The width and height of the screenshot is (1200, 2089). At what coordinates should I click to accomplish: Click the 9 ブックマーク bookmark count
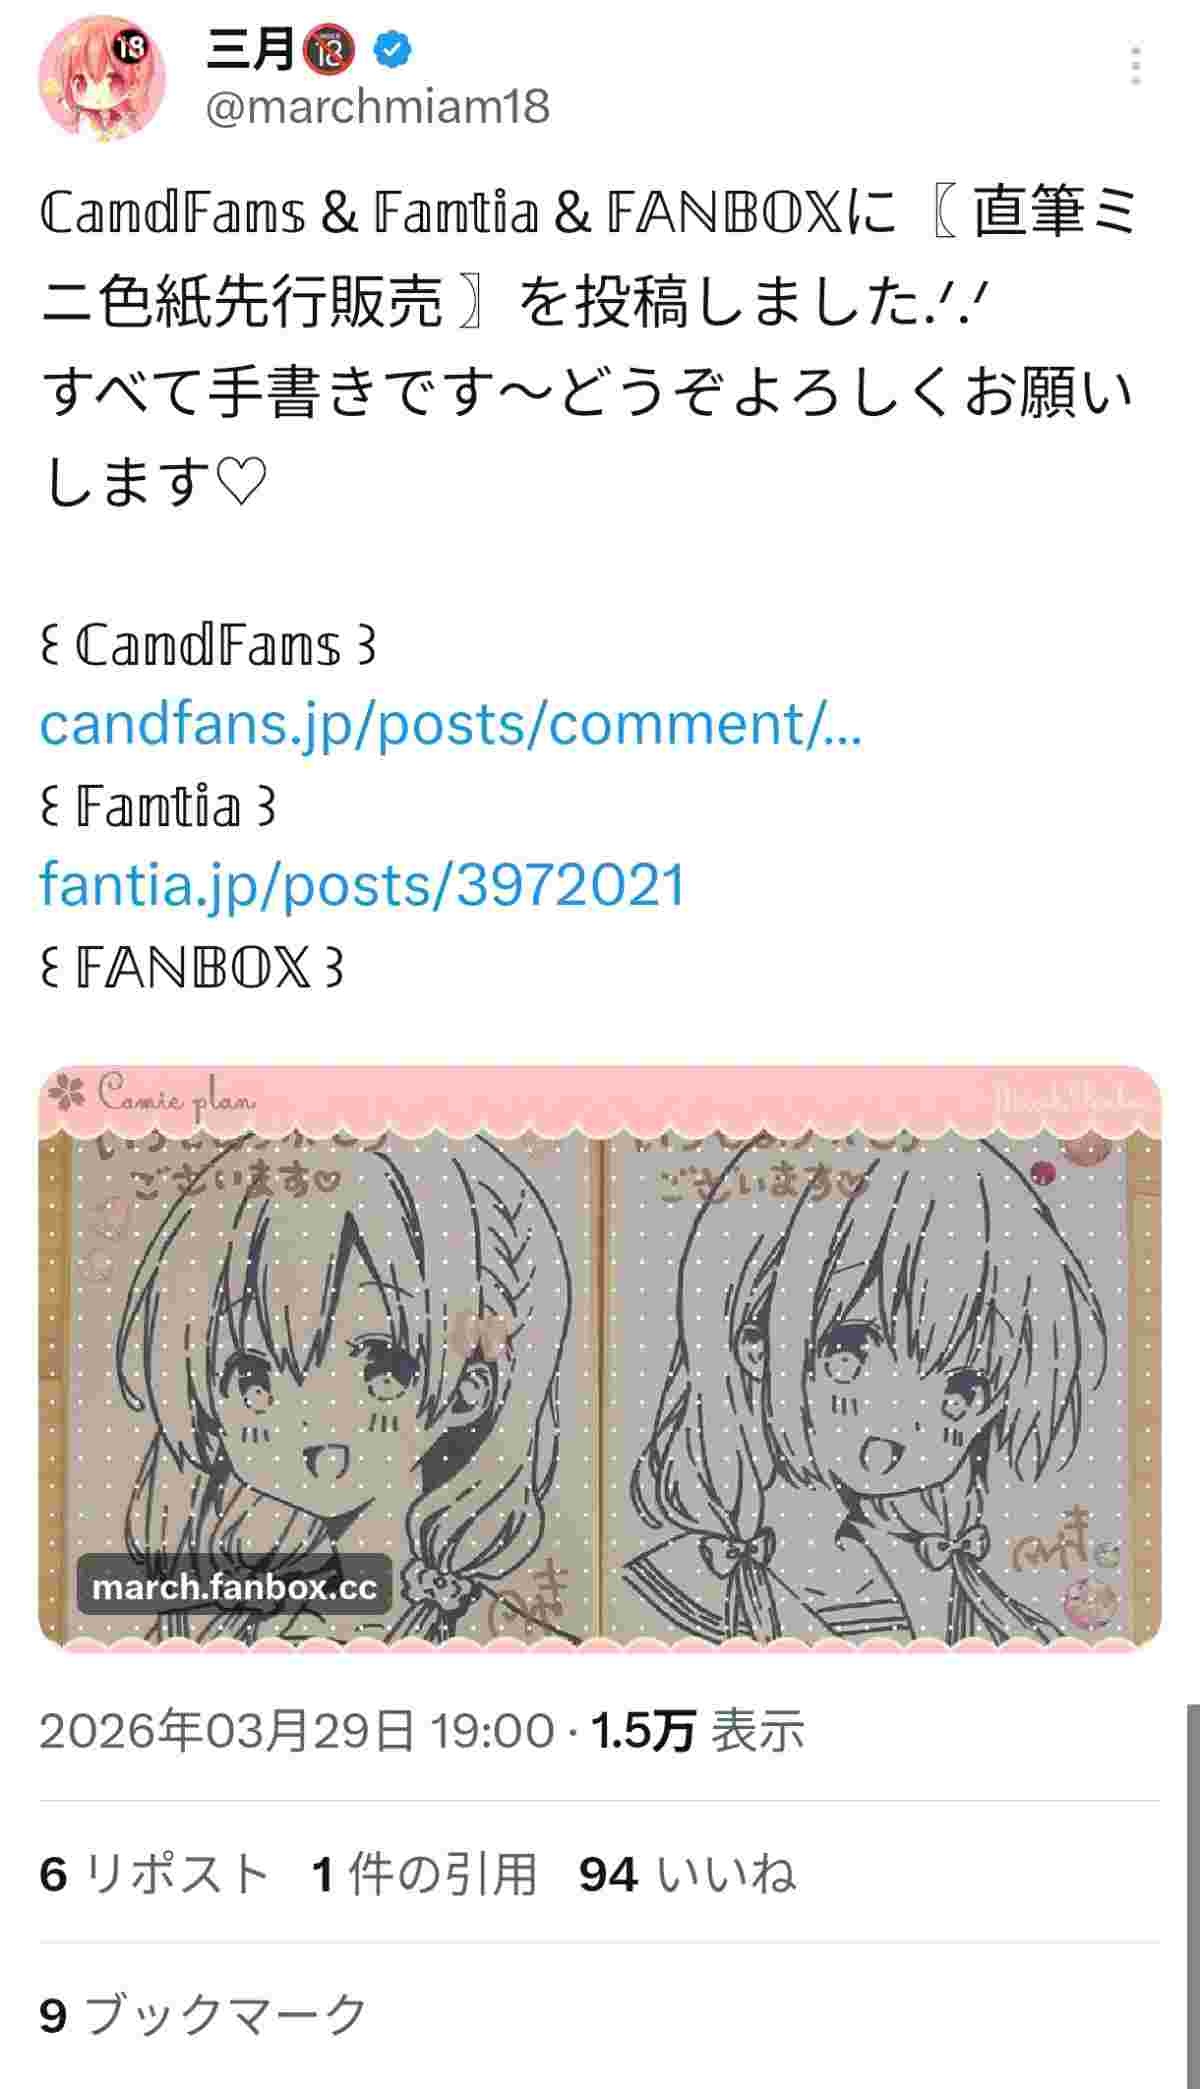204,2014
